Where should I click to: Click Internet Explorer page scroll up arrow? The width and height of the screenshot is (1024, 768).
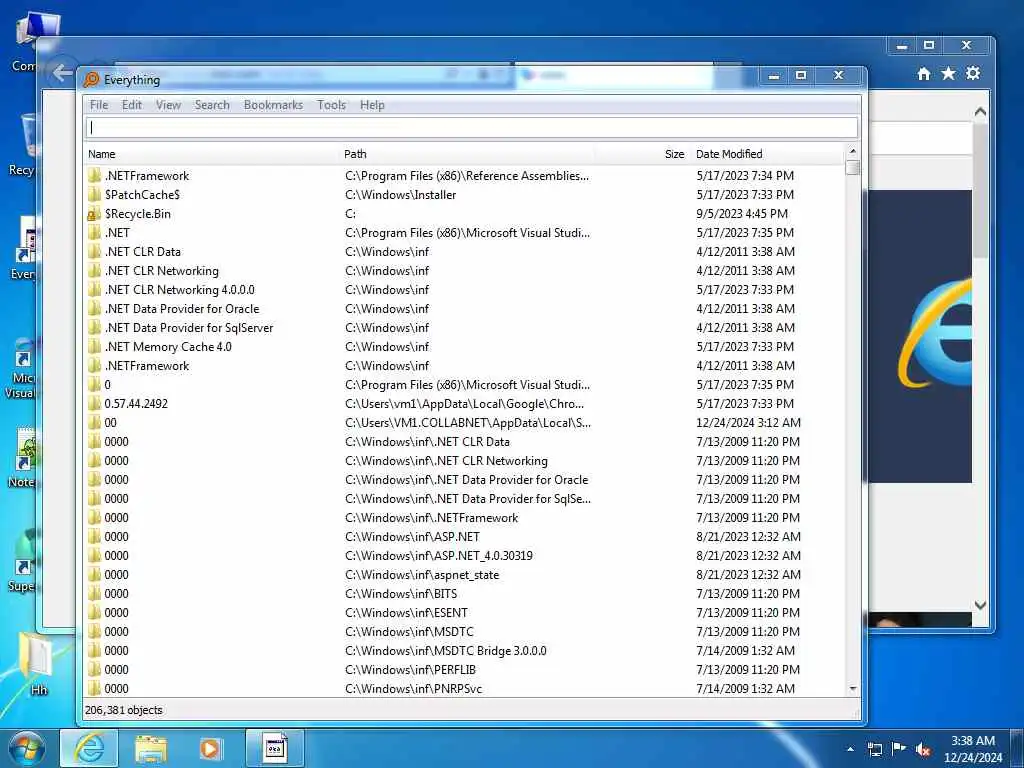pos(980,112)
